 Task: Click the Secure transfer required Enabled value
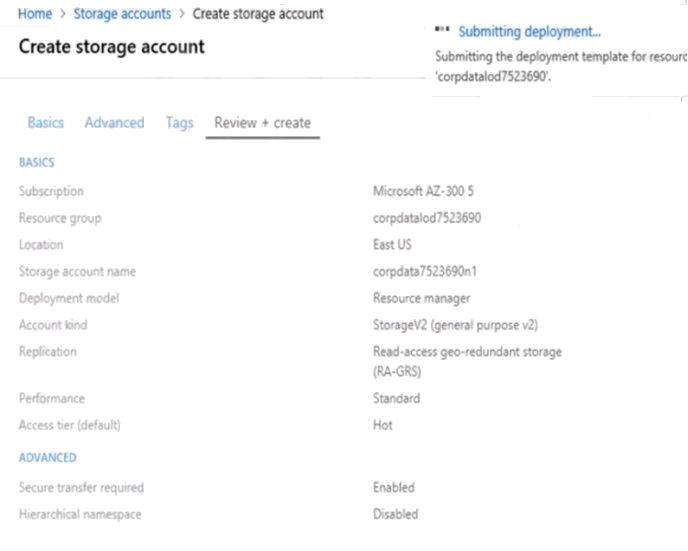click(393, 488)
